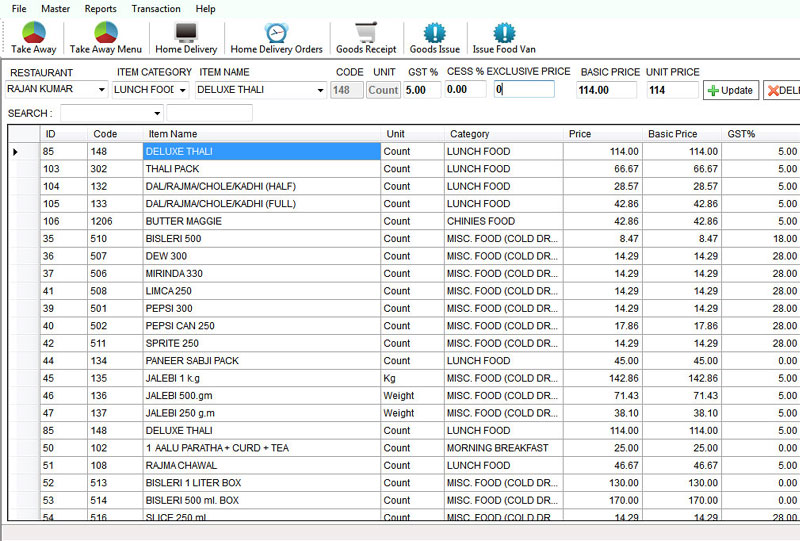Open Home Delivery Orders clock icon
This screenshot has width=800, height=541.
click(x=276, y=33)
